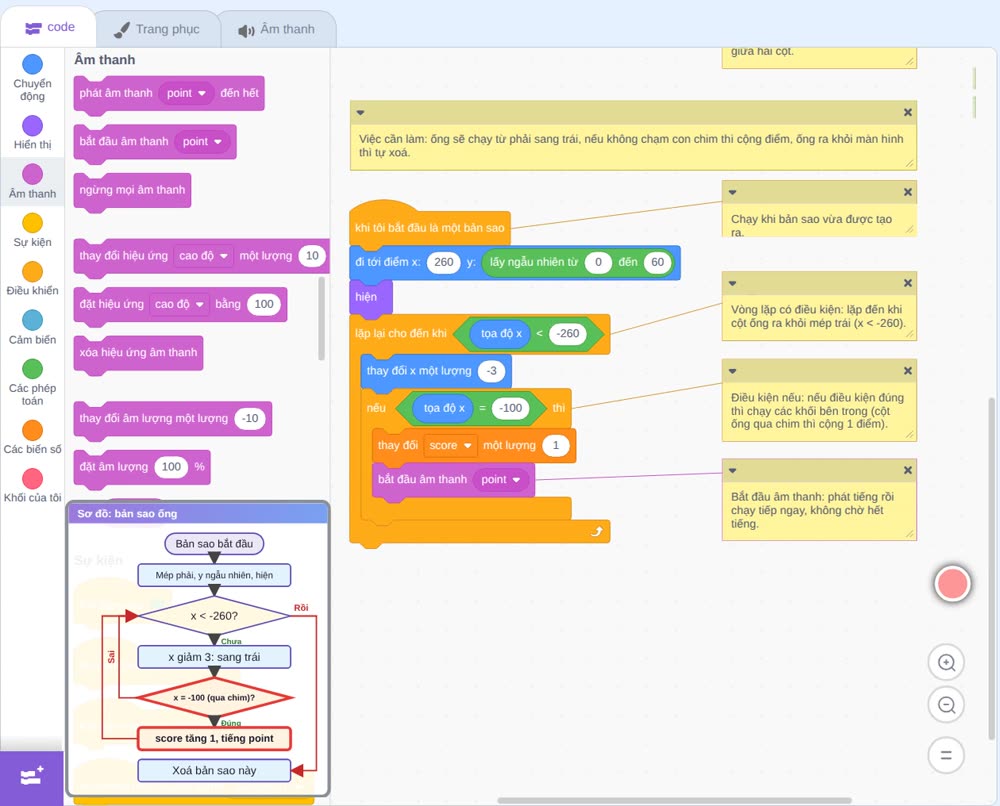Switch to the Âm thanh tab

[x=277, y=29]
